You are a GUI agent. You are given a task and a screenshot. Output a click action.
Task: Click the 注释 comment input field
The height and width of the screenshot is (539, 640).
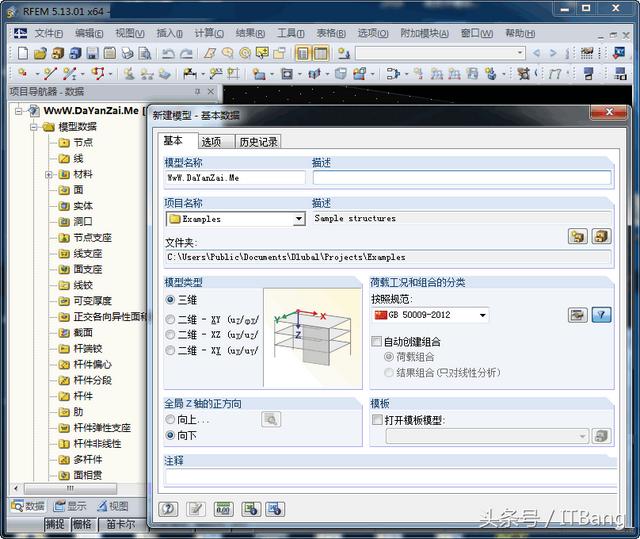391,477
